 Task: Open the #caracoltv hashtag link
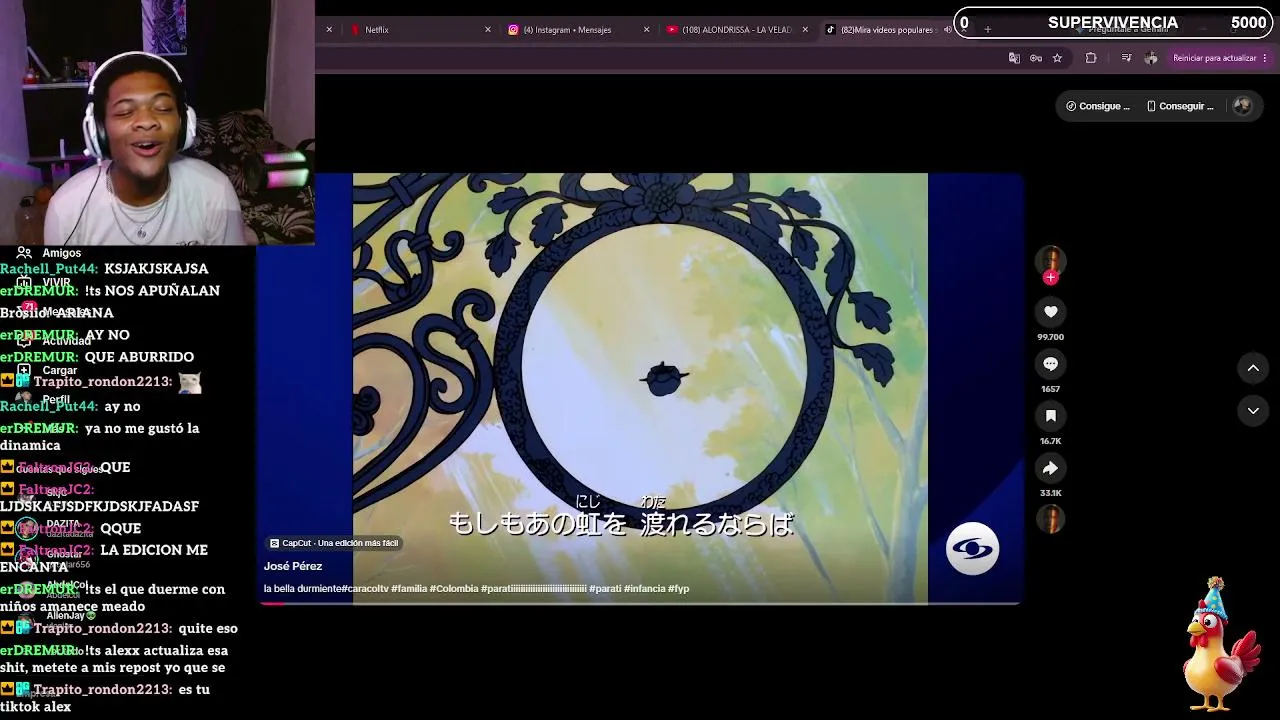365,589
